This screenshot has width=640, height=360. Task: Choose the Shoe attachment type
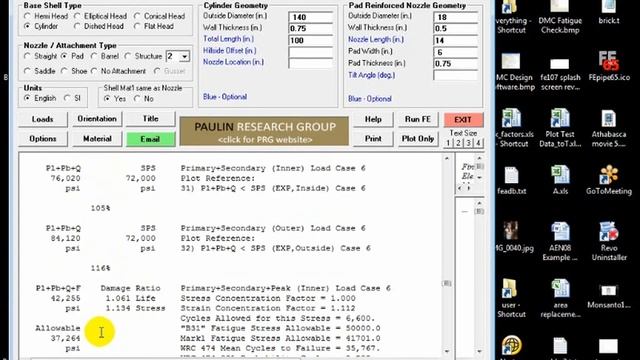pyautogui.click(x=64, y=71)
